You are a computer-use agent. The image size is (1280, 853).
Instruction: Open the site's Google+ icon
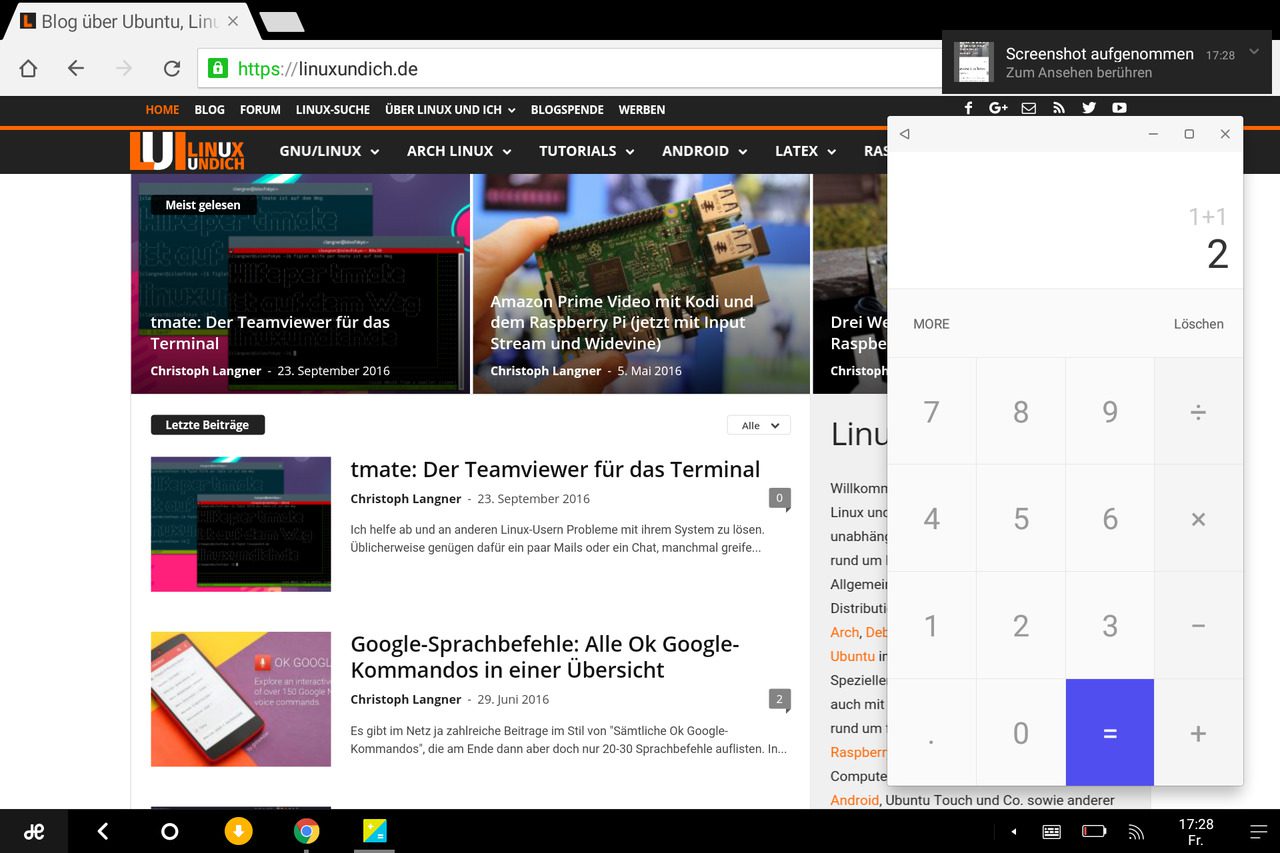pos(998,108)
